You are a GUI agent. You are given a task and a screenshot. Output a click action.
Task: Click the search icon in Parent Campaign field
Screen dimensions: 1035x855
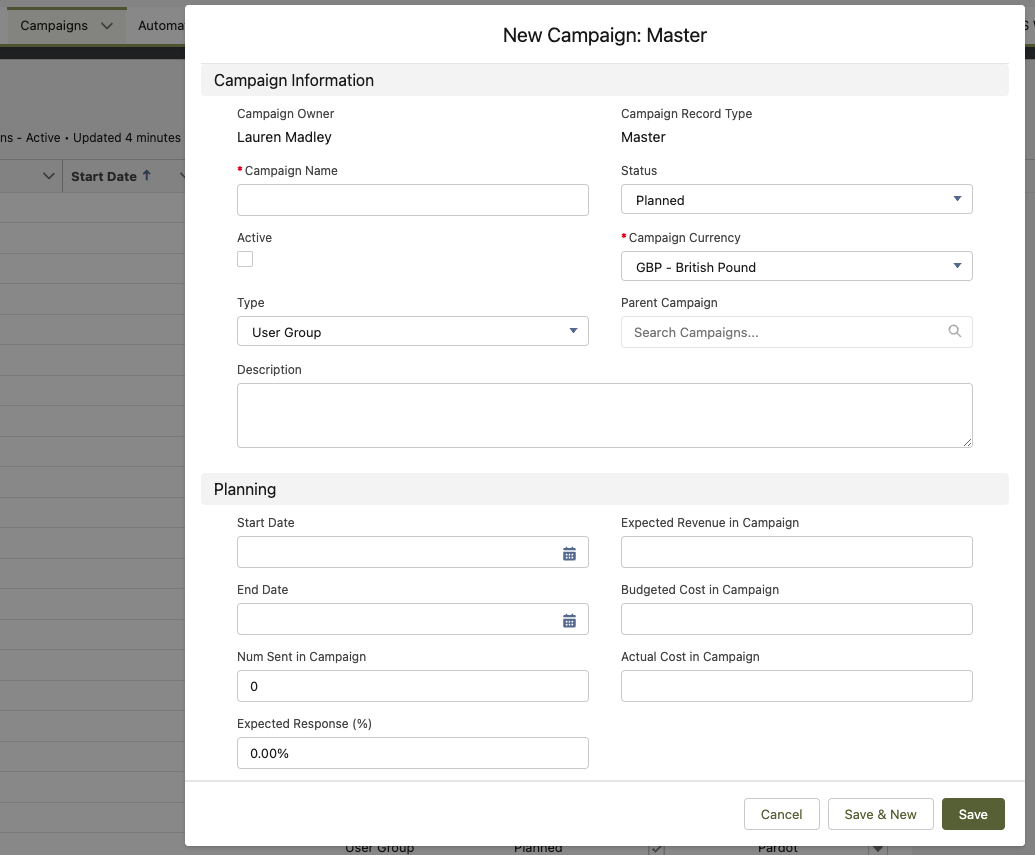(953, 331)
